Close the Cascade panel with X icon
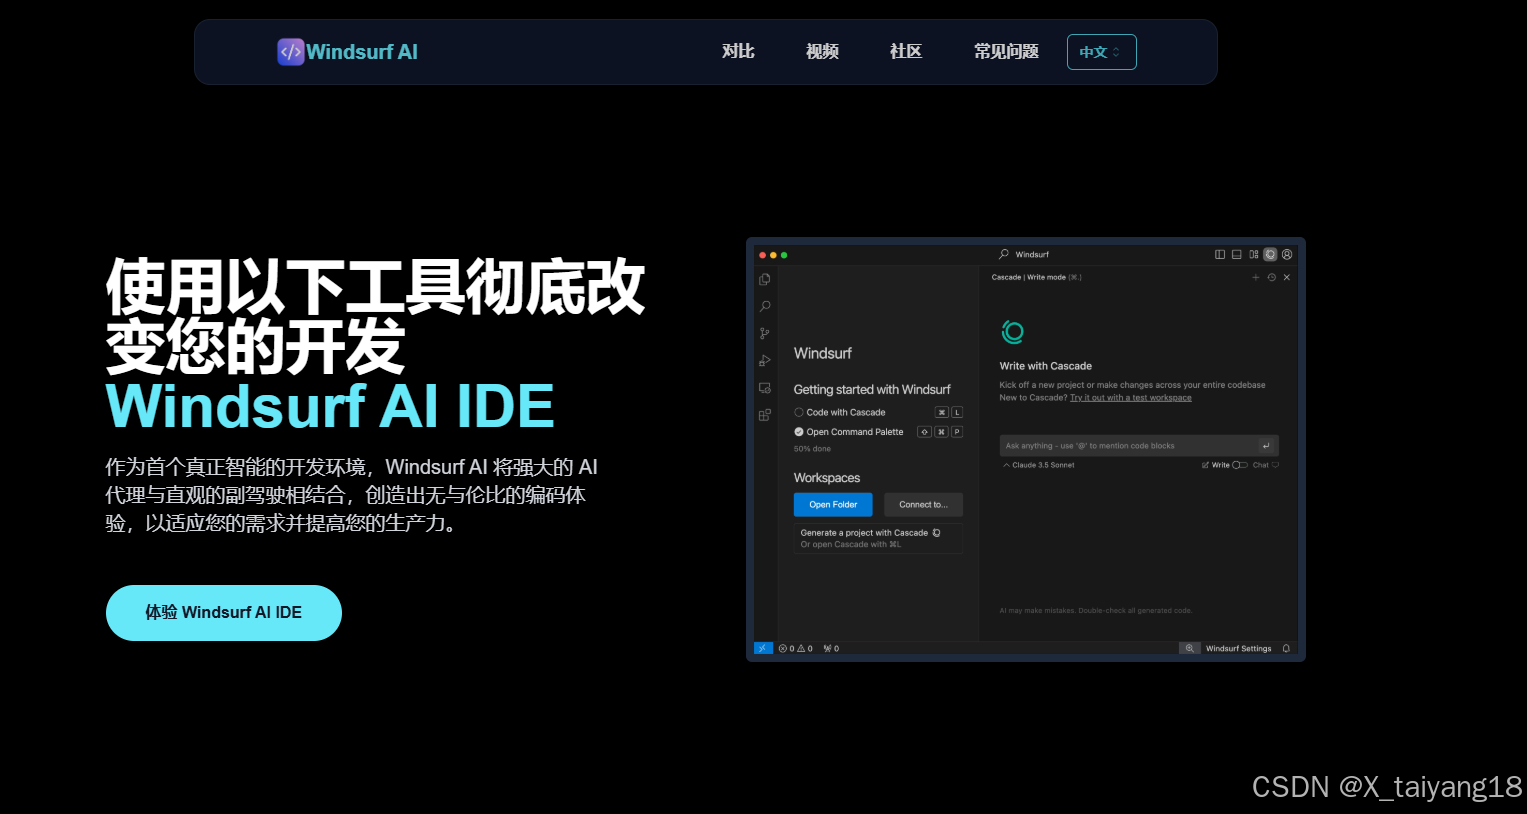Image resolution: width=1527 pixels, height=814 pixels. point(1287,277)
